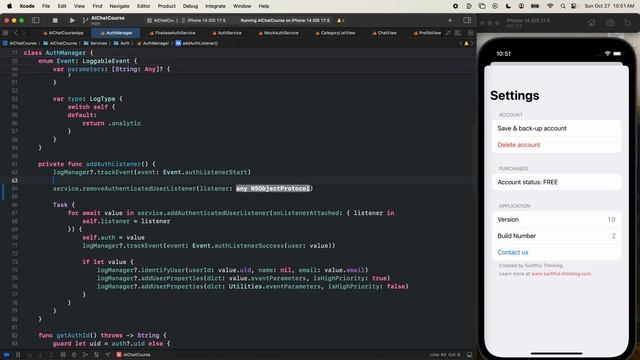The height and width of the screenshot is (360, 640).
Task: Open Services folder in the jump bar
Action: pyautogui.click(x=96, y=43)
